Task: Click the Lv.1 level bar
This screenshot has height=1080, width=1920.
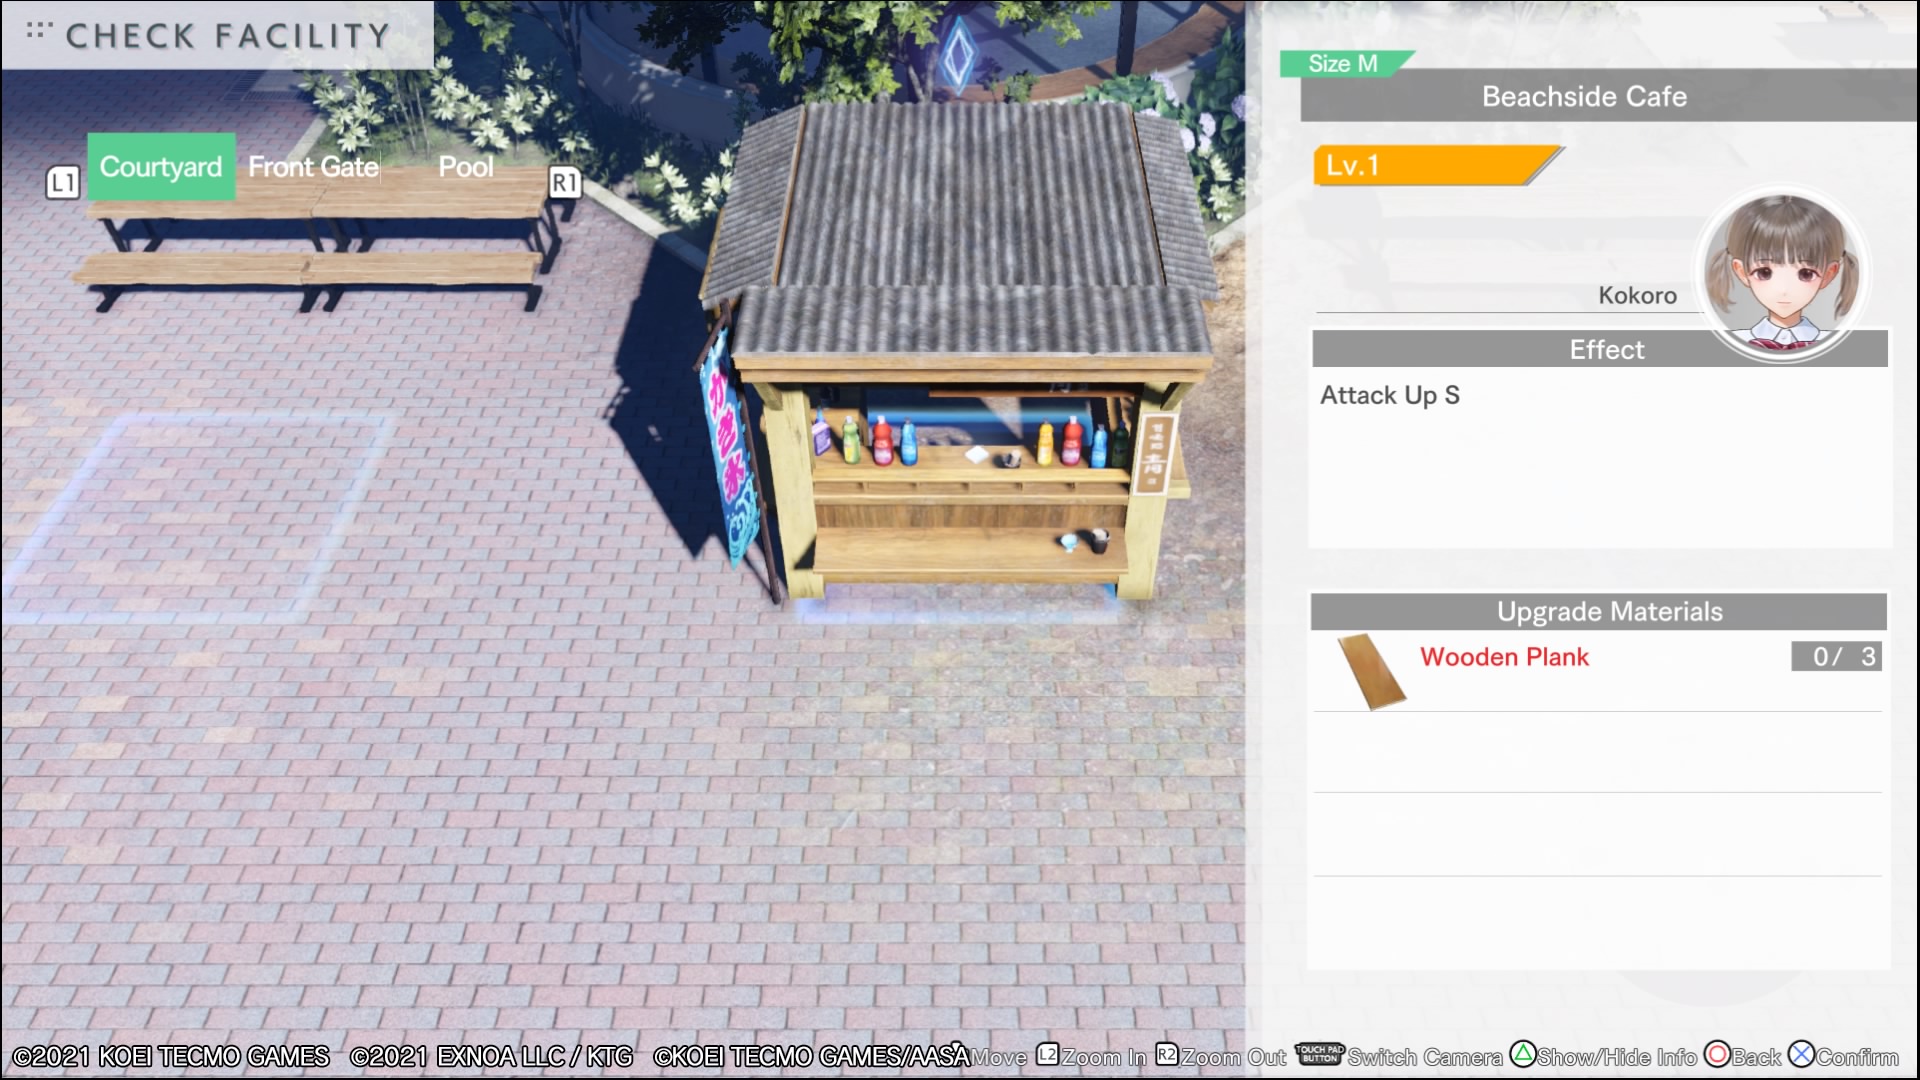Action: point(1438,166)
